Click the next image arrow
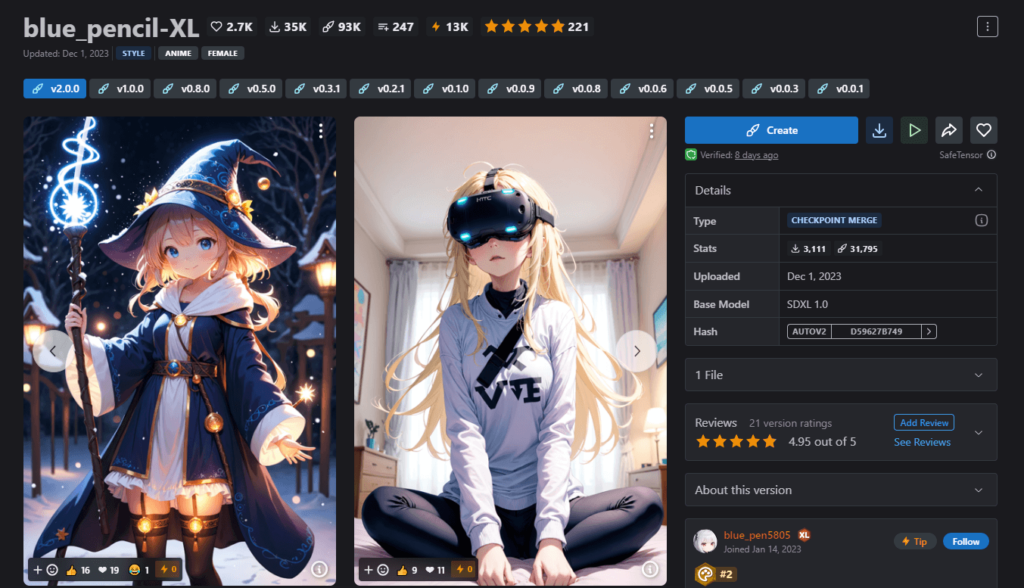Viewport: 1024px width, 588px height. [x=636, y=351]
